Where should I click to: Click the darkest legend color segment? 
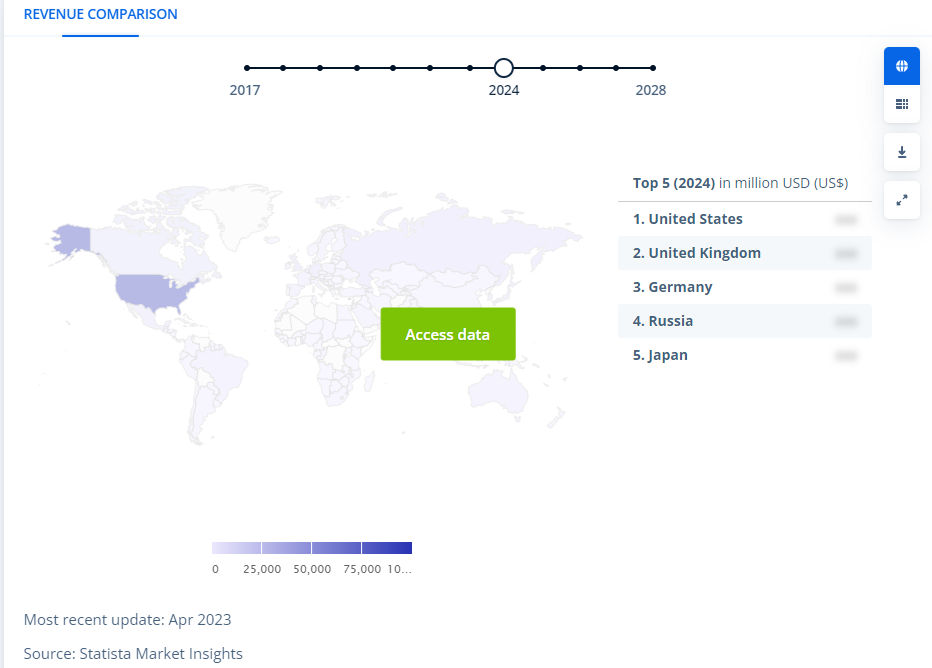(386, 548)
